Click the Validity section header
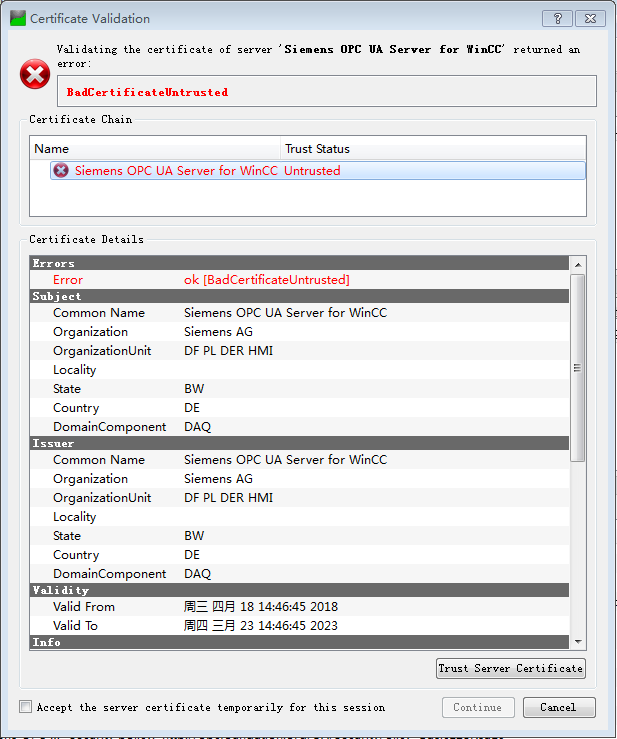The width and height of the screenshot is (617, 739). [x=298, y=590]
